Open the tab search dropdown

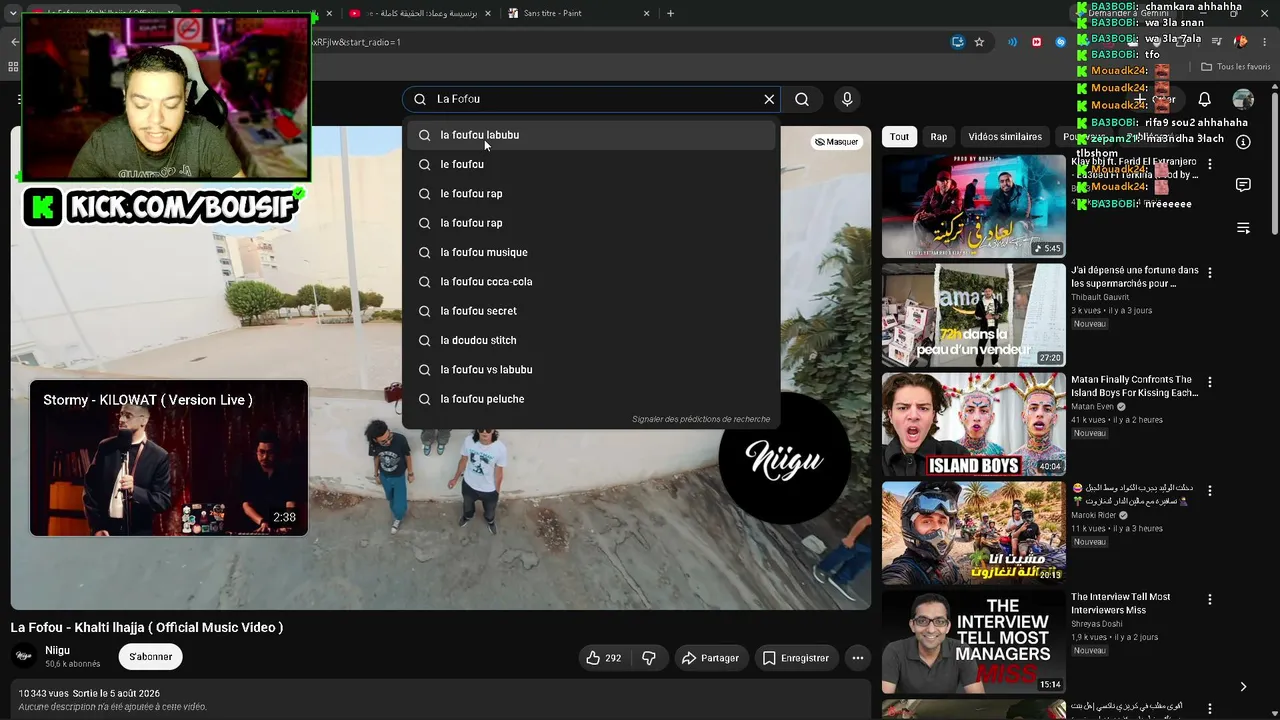(13, 13)
